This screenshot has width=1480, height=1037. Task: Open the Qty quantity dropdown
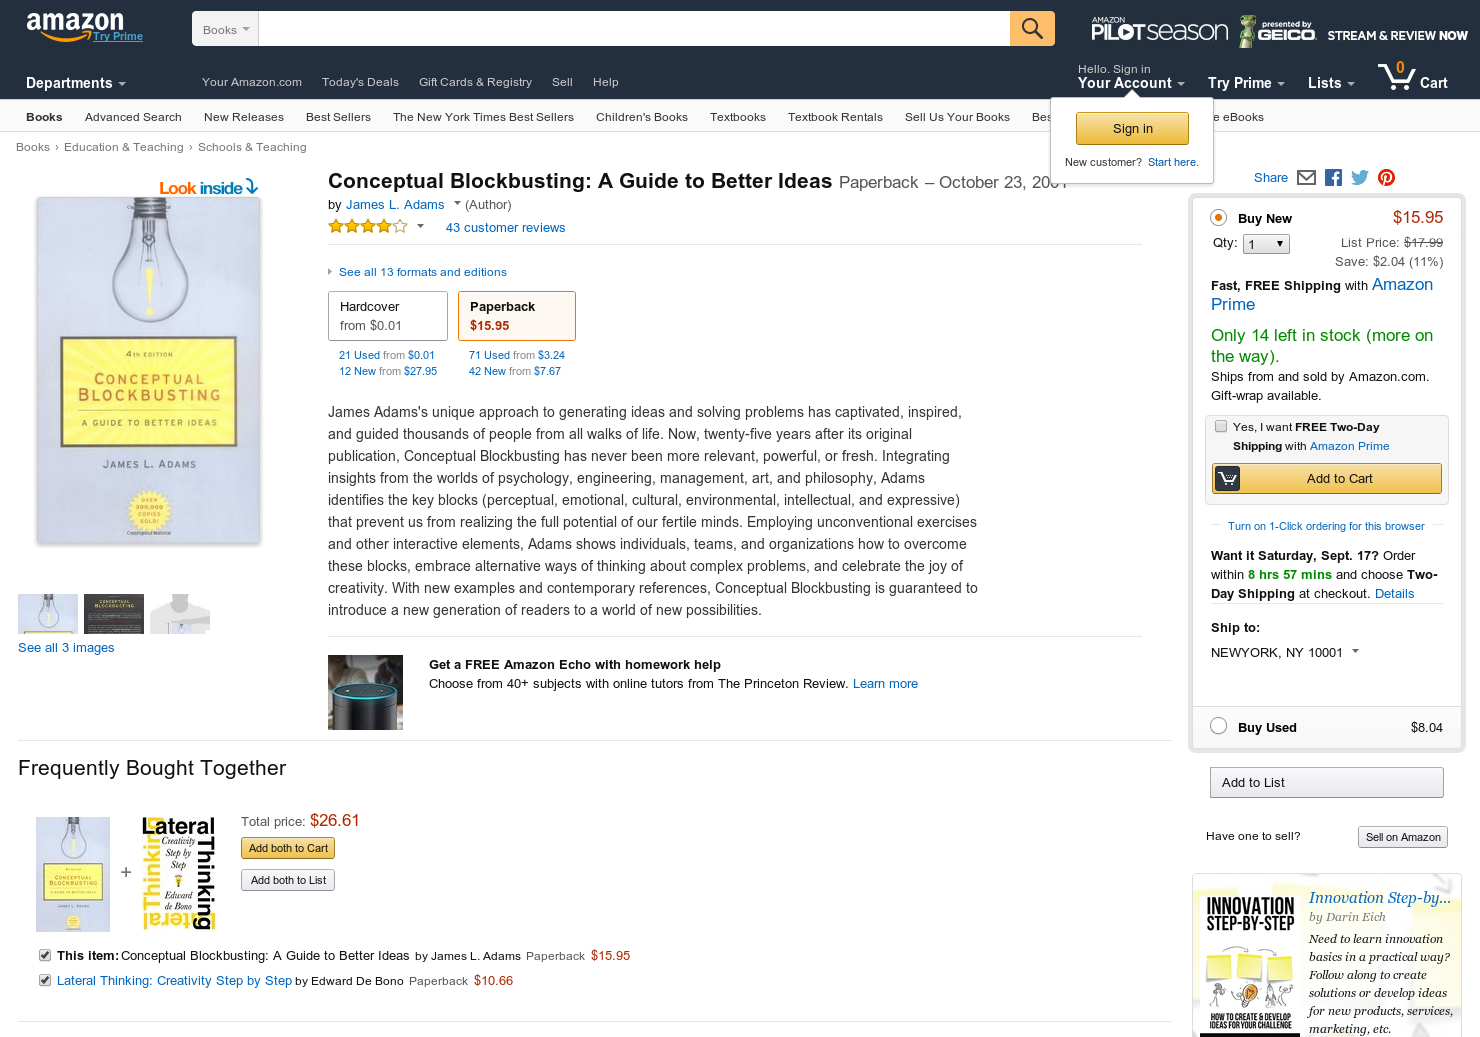(x=1265, y=243)
